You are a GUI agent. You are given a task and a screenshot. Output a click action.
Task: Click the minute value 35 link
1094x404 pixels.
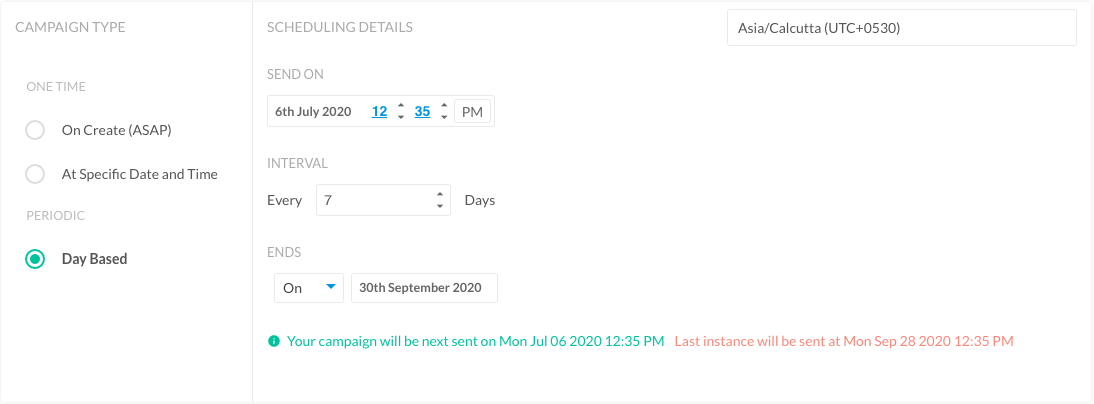coord(422,112)
